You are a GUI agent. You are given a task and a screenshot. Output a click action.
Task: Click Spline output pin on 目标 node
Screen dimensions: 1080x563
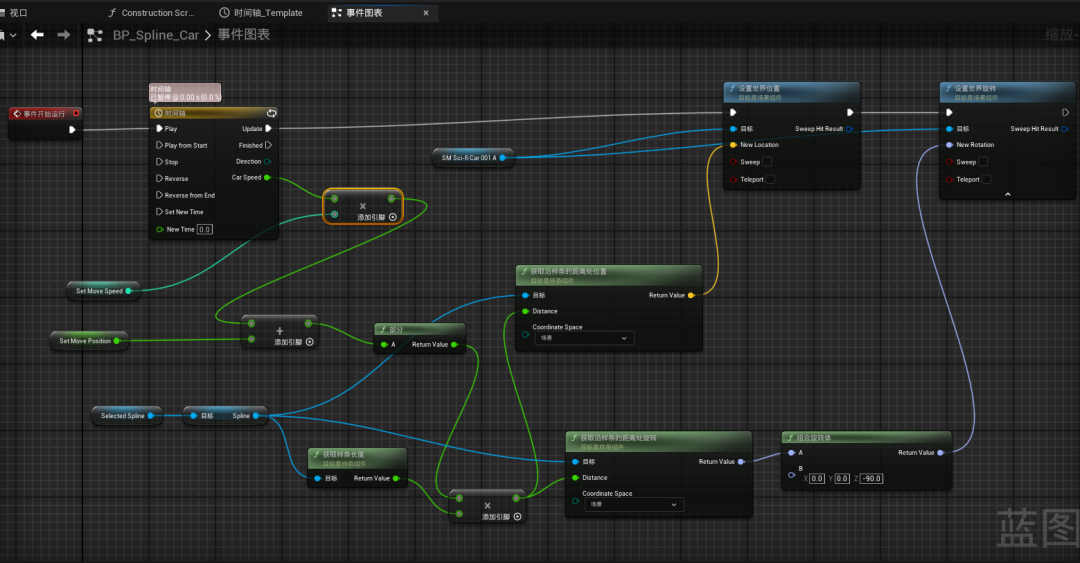pyautogui.click(x=256, y=416)
